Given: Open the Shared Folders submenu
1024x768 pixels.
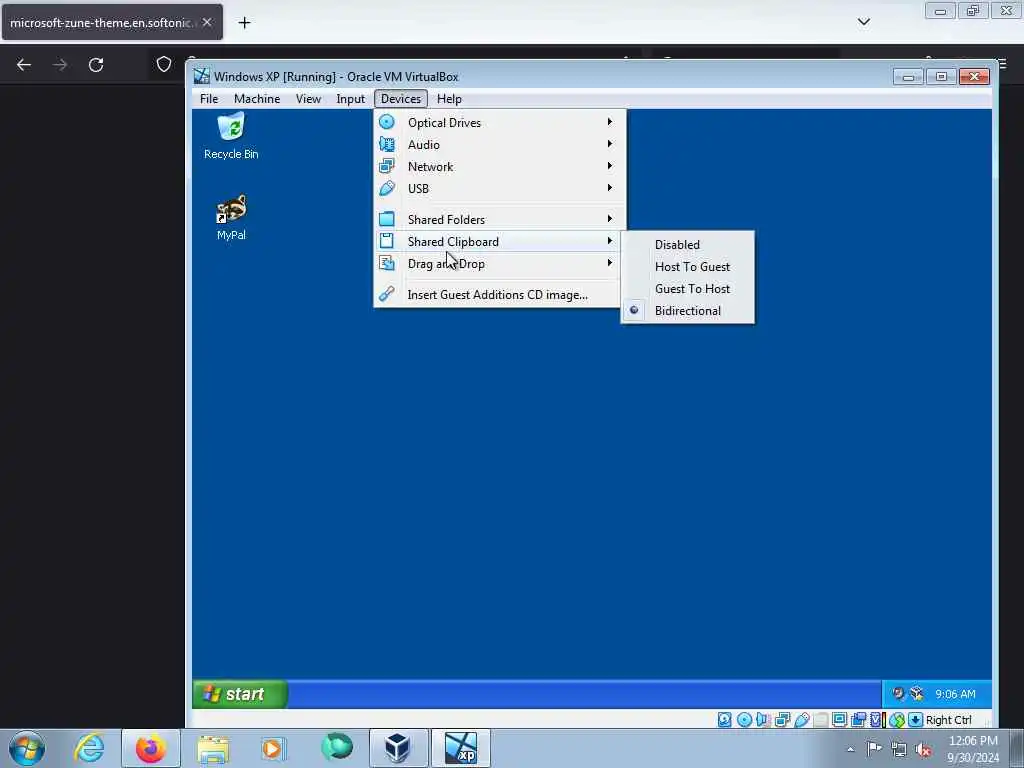Looking at the screenshot, I should click(499, 219).
